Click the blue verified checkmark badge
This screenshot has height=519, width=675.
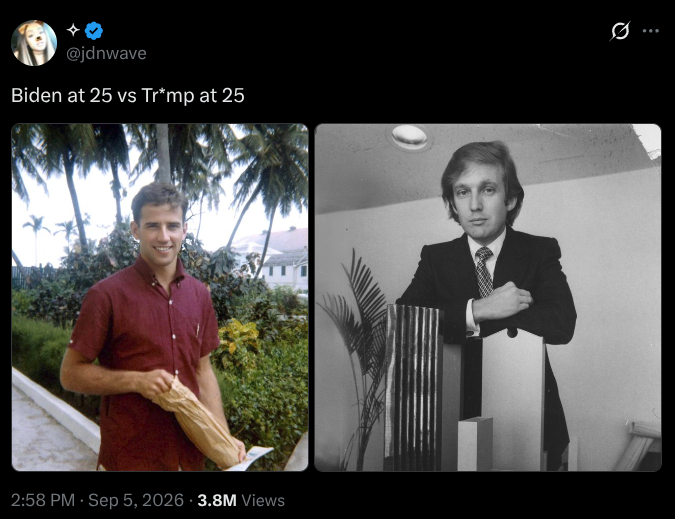tap(93, 31)
